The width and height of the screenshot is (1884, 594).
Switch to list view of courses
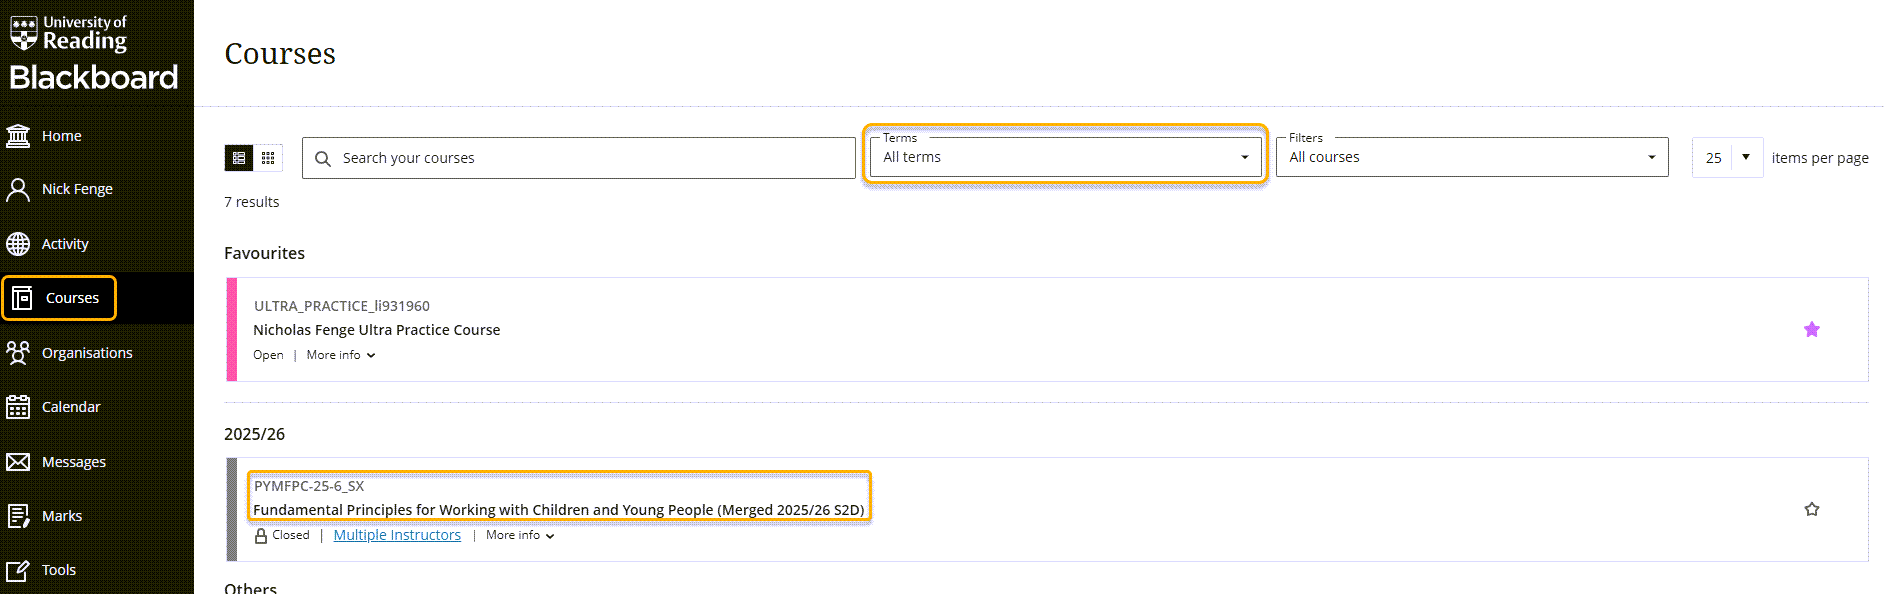click(239, 158)
